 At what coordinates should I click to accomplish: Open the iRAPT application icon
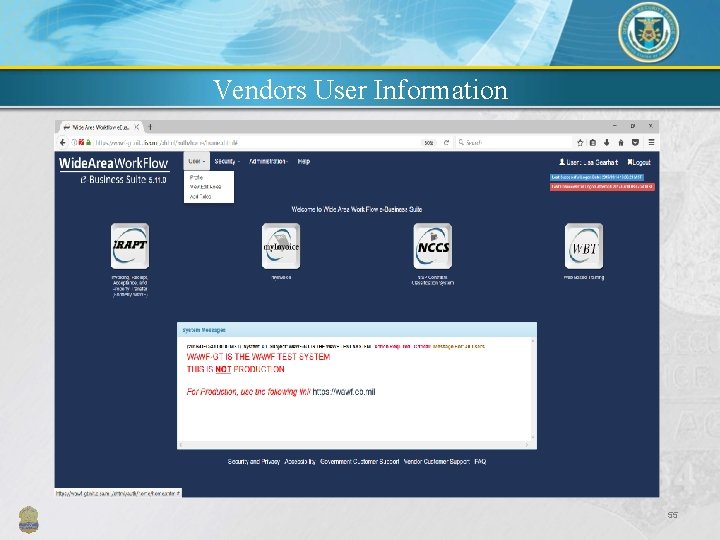[130, 246]
